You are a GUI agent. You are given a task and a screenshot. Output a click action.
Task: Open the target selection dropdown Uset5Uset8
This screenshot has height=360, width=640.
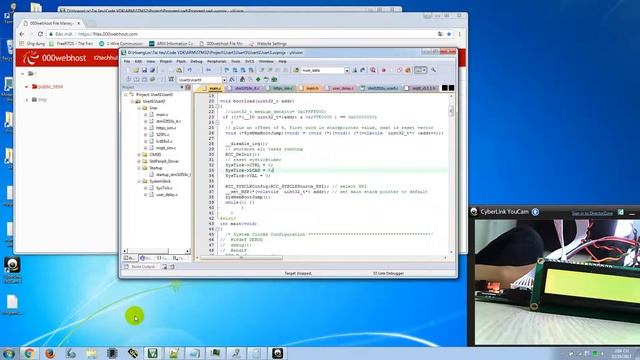(x=224, y=80)
